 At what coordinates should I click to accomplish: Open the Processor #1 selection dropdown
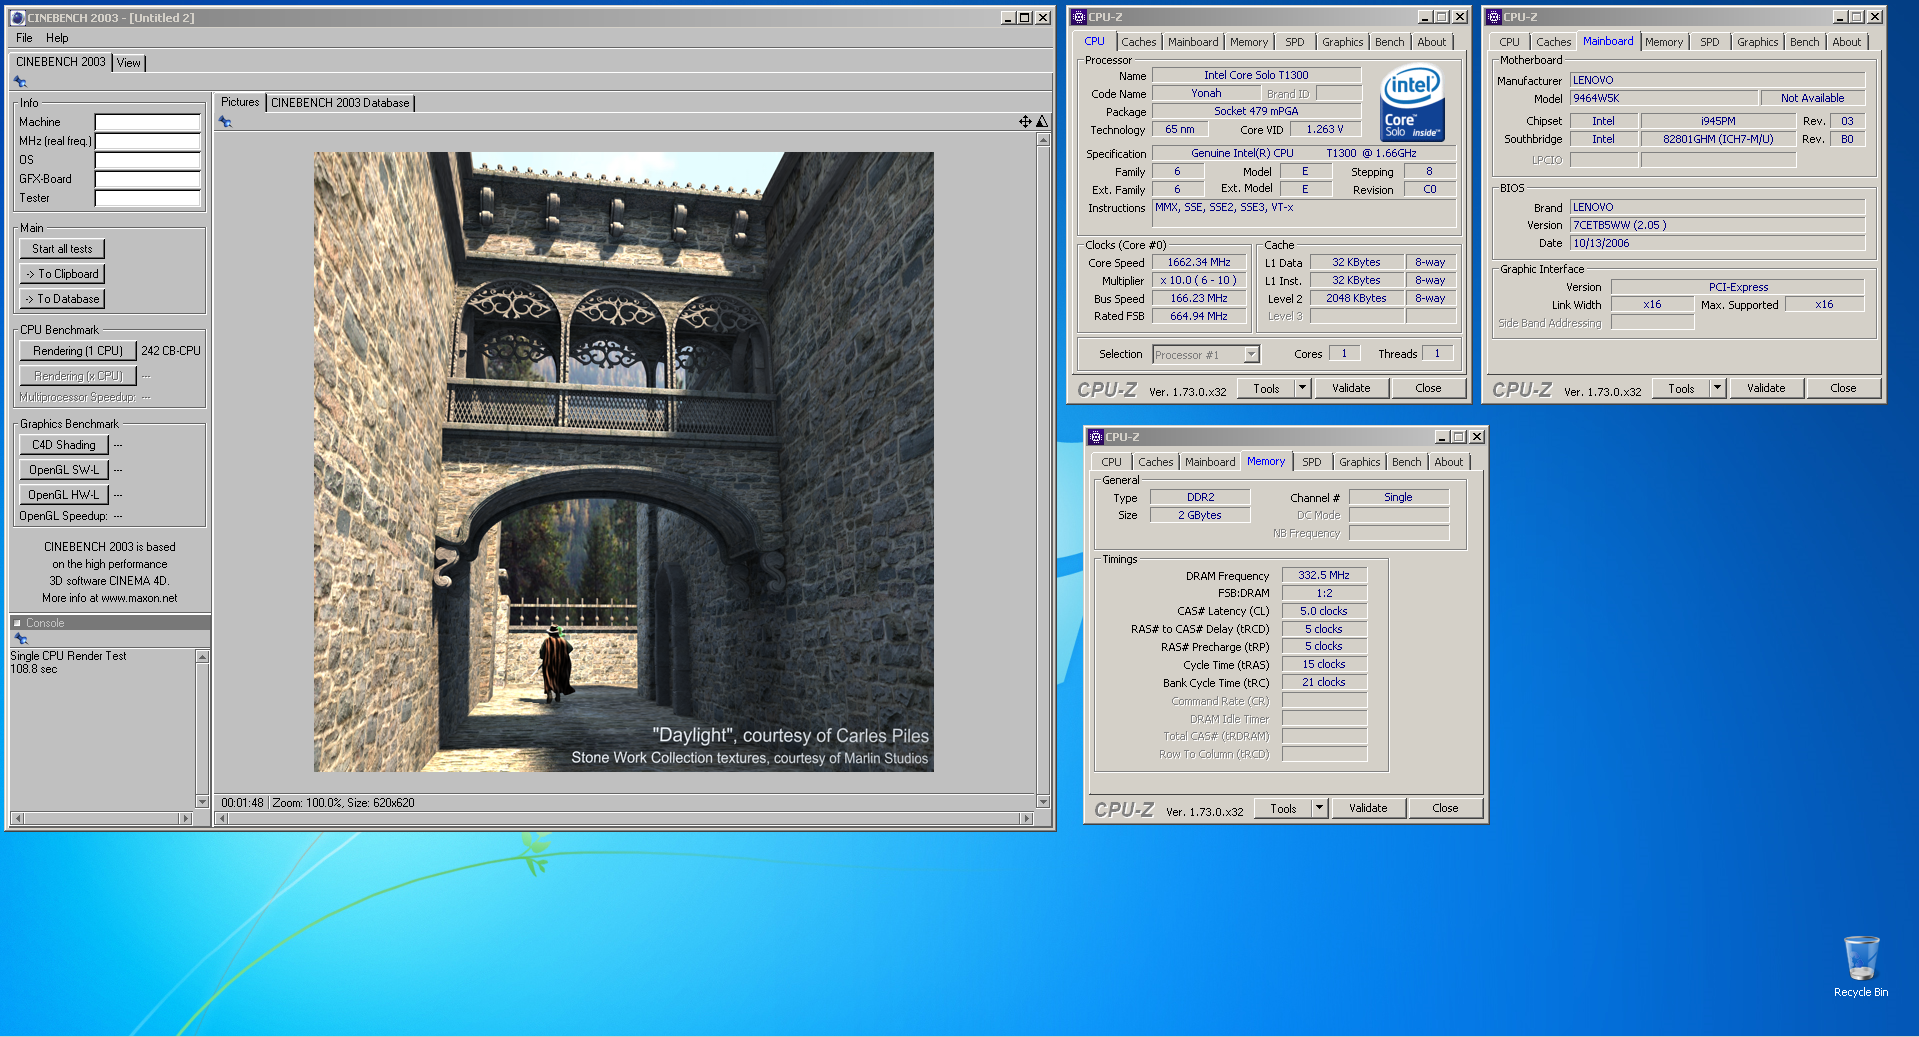click(x=1251, y=355)
